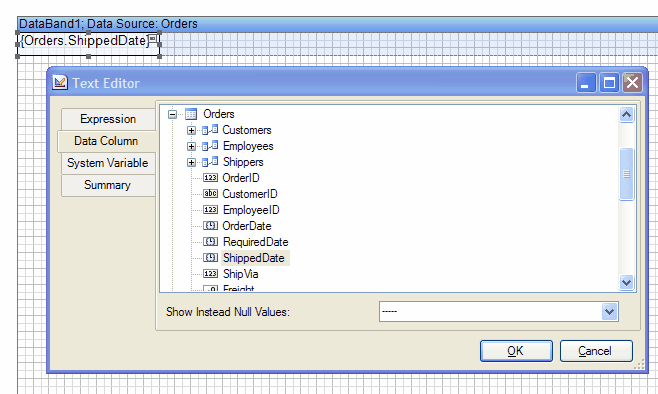Click the Cancel button
Image resolution: width=658 pixels, height=394 pixels.
pos(596,351)
